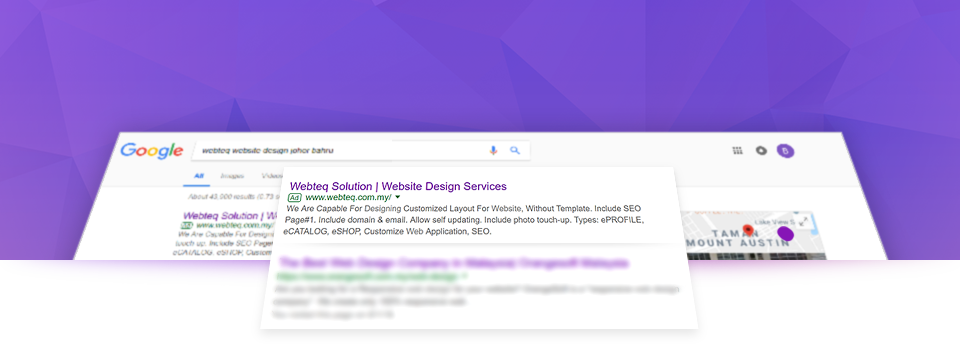Click the green Ad badge in highlighted result
The width and height of the screenshot is (960, 360).
pyautogui.click(x=294, y=198)
